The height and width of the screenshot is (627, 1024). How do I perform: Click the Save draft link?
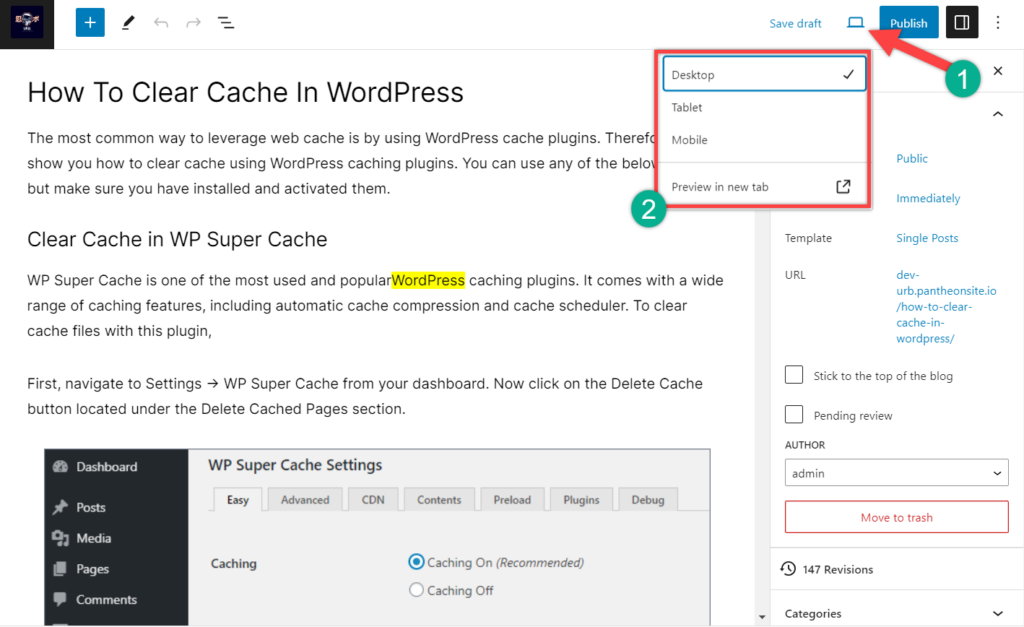point(795,22)
